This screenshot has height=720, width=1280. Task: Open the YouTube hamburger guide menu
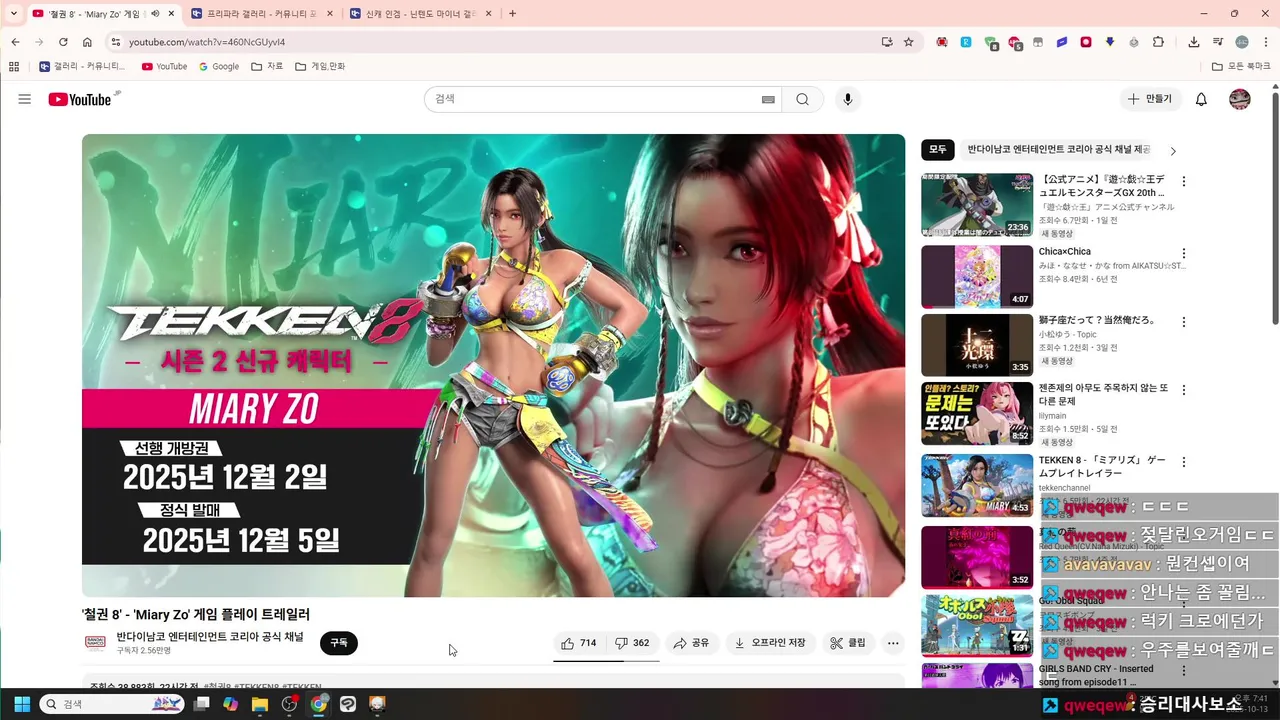[x=25, y=99]
